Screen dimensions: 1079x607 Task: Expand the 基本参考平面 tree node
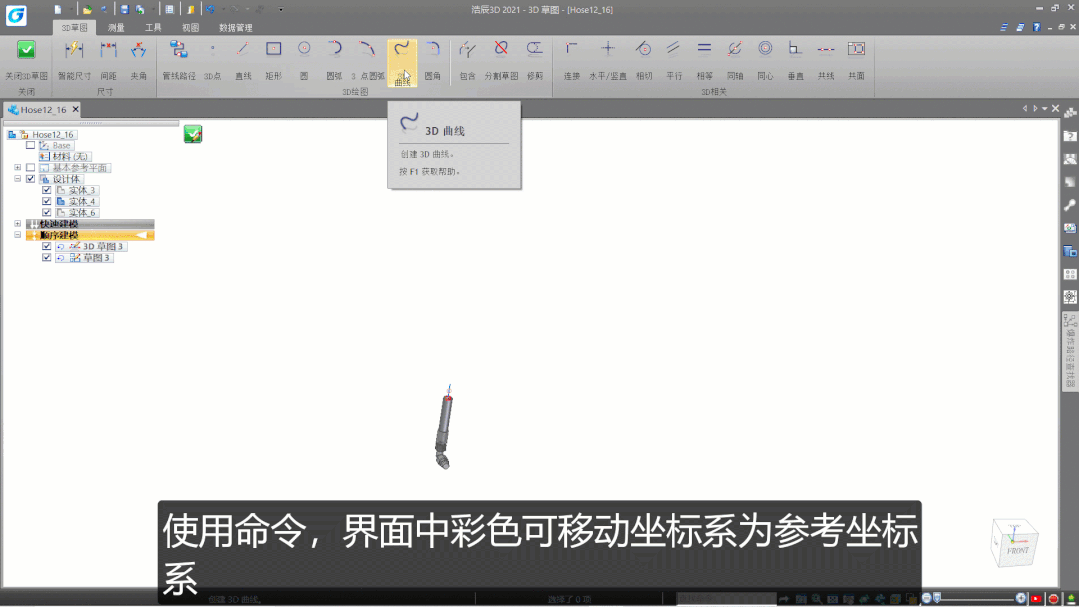(18, 168)
